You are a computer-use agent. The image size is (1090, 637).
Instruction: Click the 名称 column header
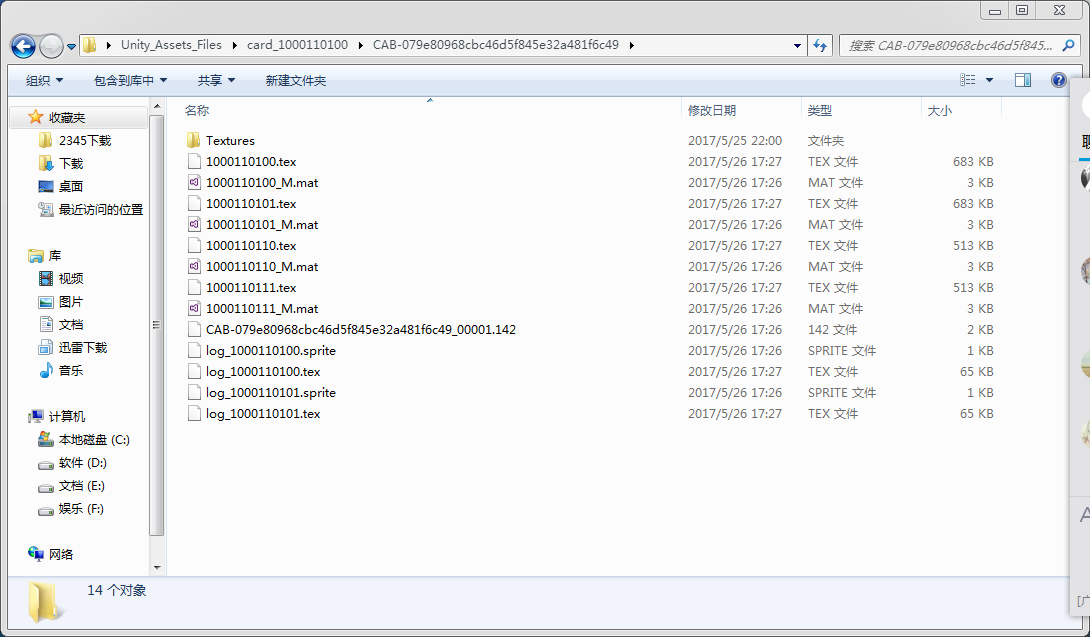[197, 110]
